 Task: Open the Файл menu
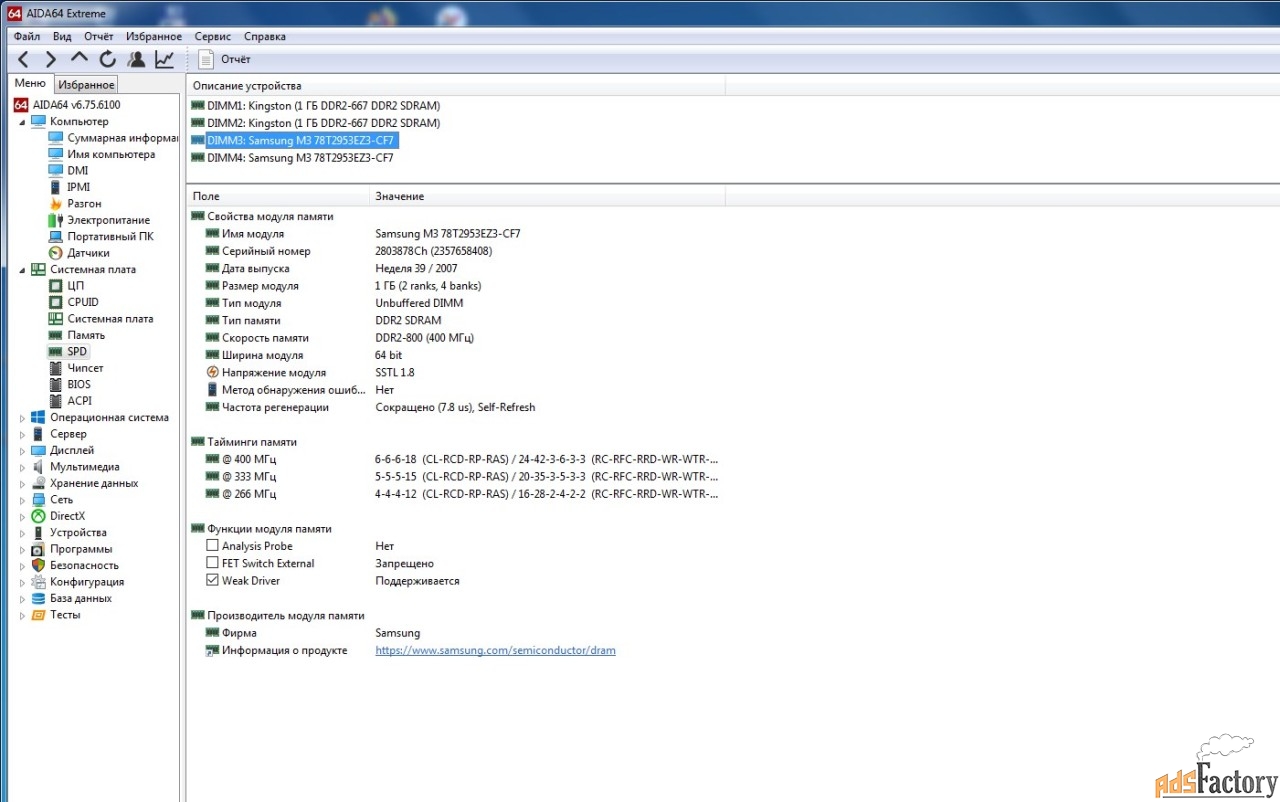[x=27, y=36]
